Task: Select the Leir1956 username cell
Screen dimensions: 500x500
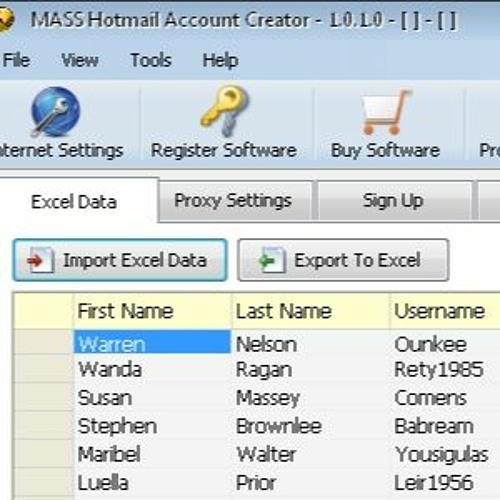Action: click(x=445, y=482)
